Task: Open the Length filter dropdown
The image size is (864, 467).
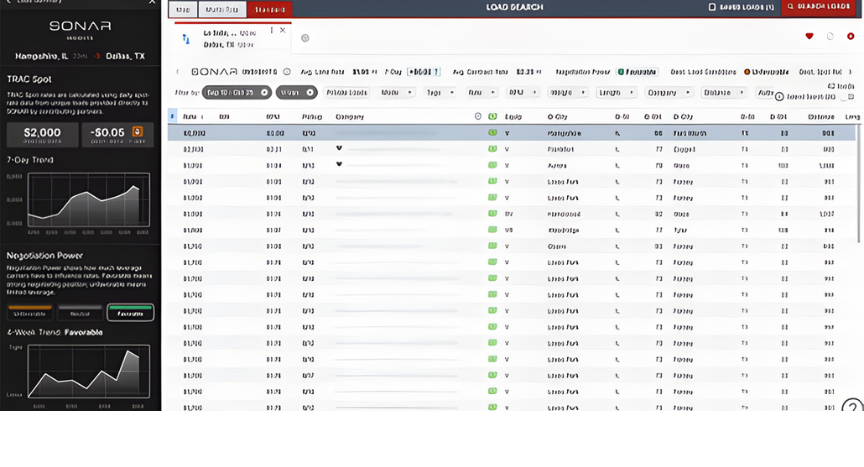Action: 614,92
